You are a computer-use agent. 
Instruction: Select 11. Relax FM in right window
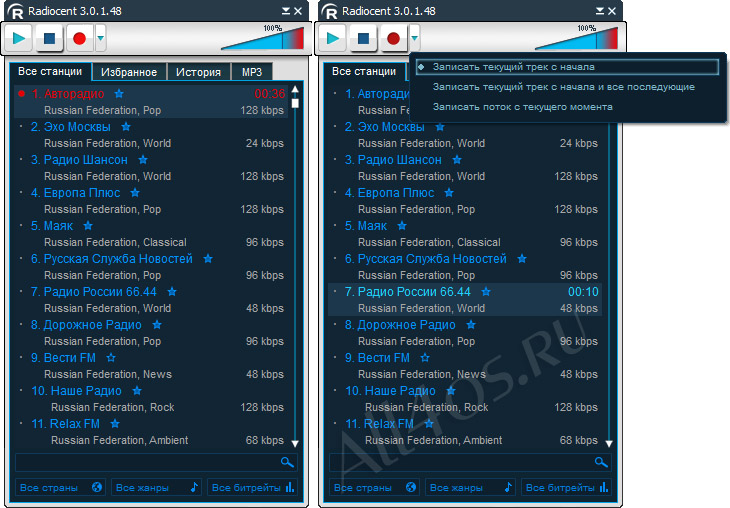pos(466,432)
